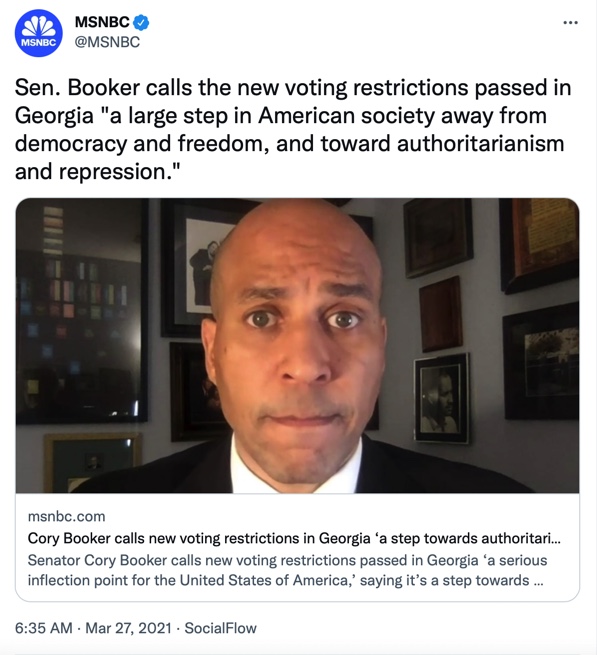Screen dimensions: 597x655
Task: Click the NBC peacock logo in avatar
Action: [38, 27]
